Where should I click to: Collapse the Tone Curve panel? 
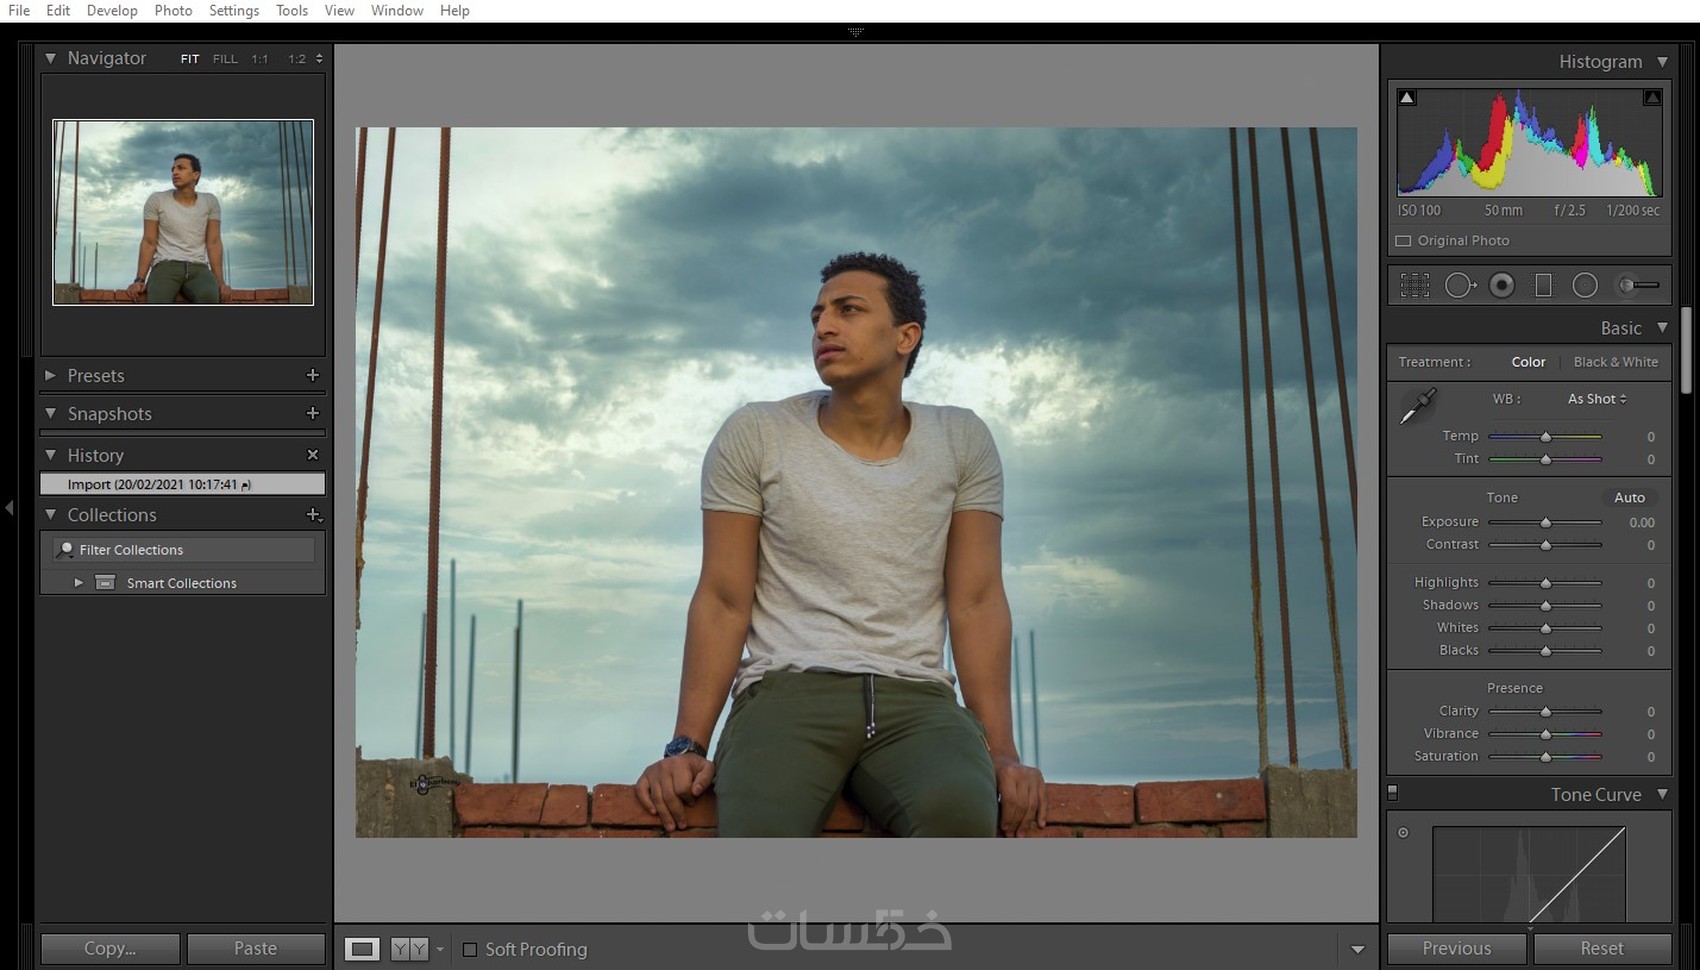(x=1662, y=794)
